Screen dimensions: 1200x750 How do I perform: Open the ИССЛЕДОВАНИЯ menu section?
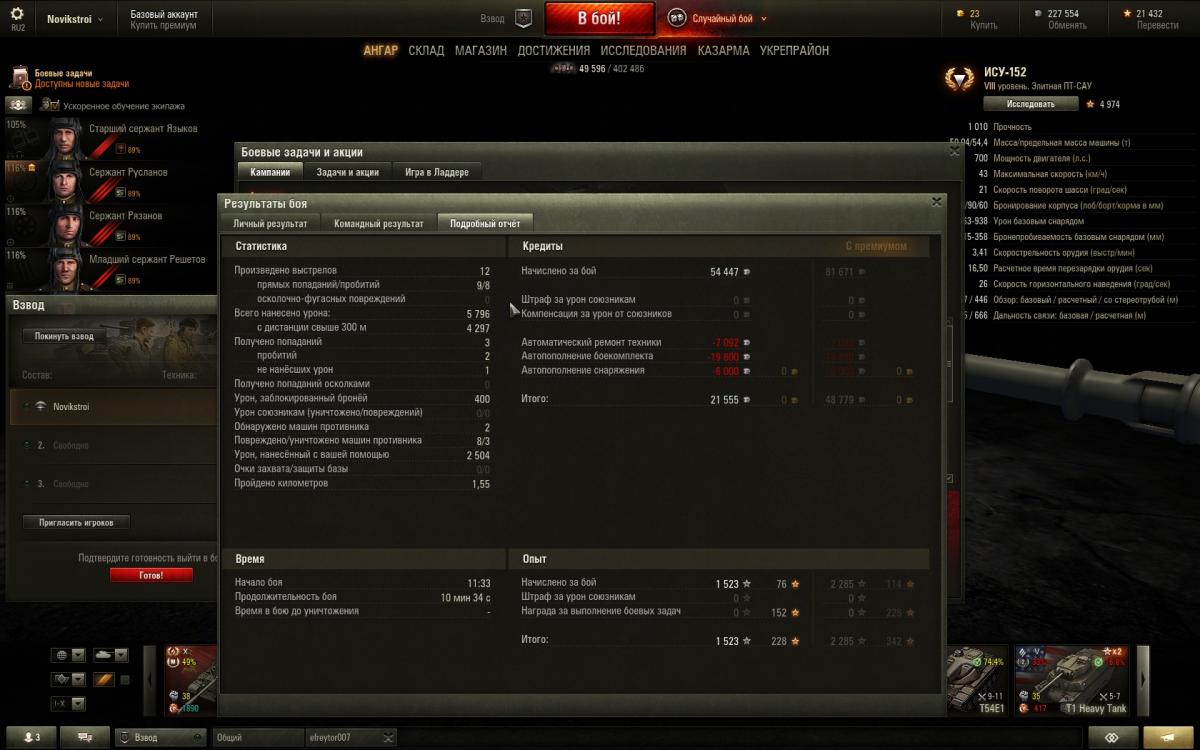tap(643, 50)
